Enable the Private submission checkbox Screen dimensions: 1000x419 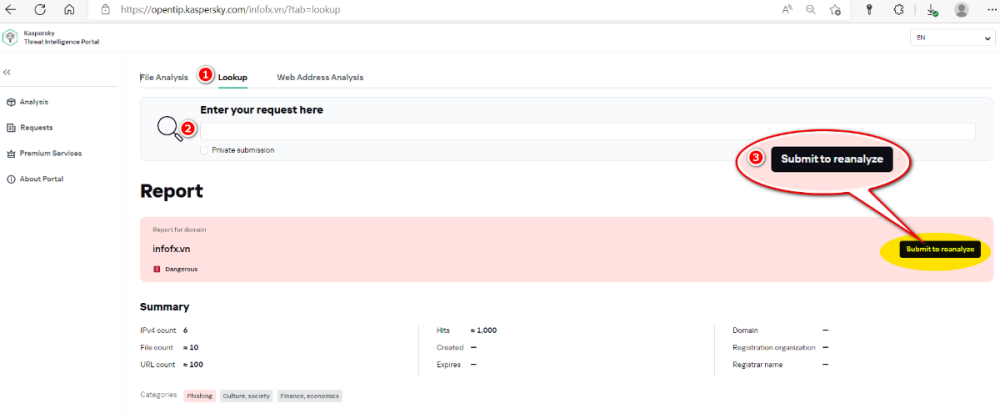tap(204, 151)
